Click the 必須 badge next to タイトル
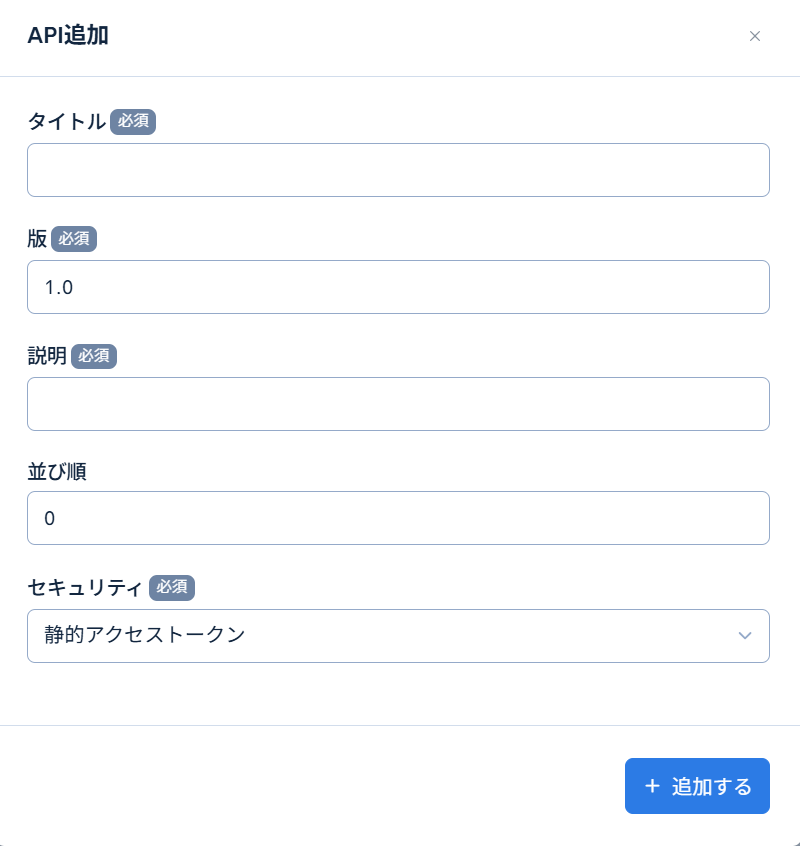The width and height of the screenshot is (800, 846). click(x=133, y=121)
